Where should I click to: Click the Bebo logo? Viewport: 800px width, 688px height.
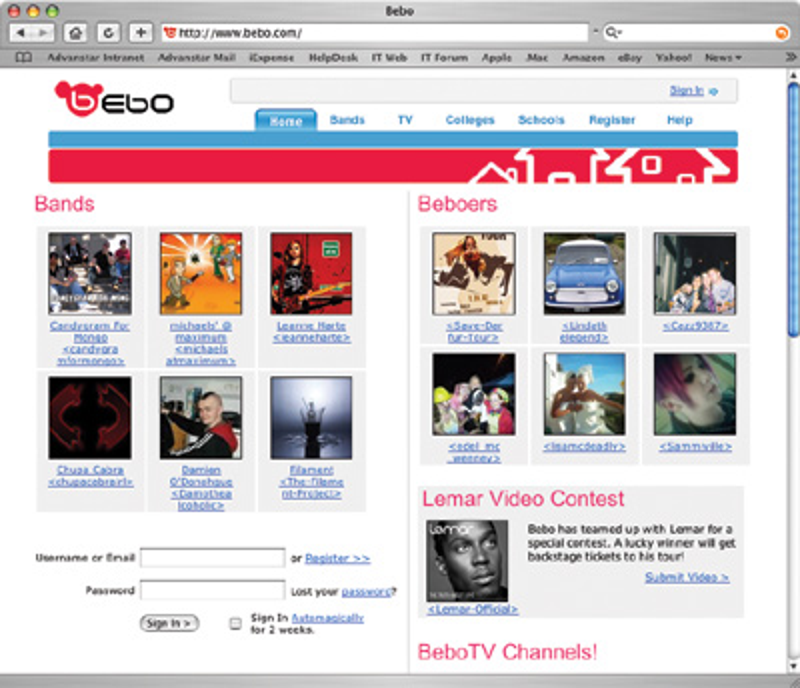(x=114, y=99)
